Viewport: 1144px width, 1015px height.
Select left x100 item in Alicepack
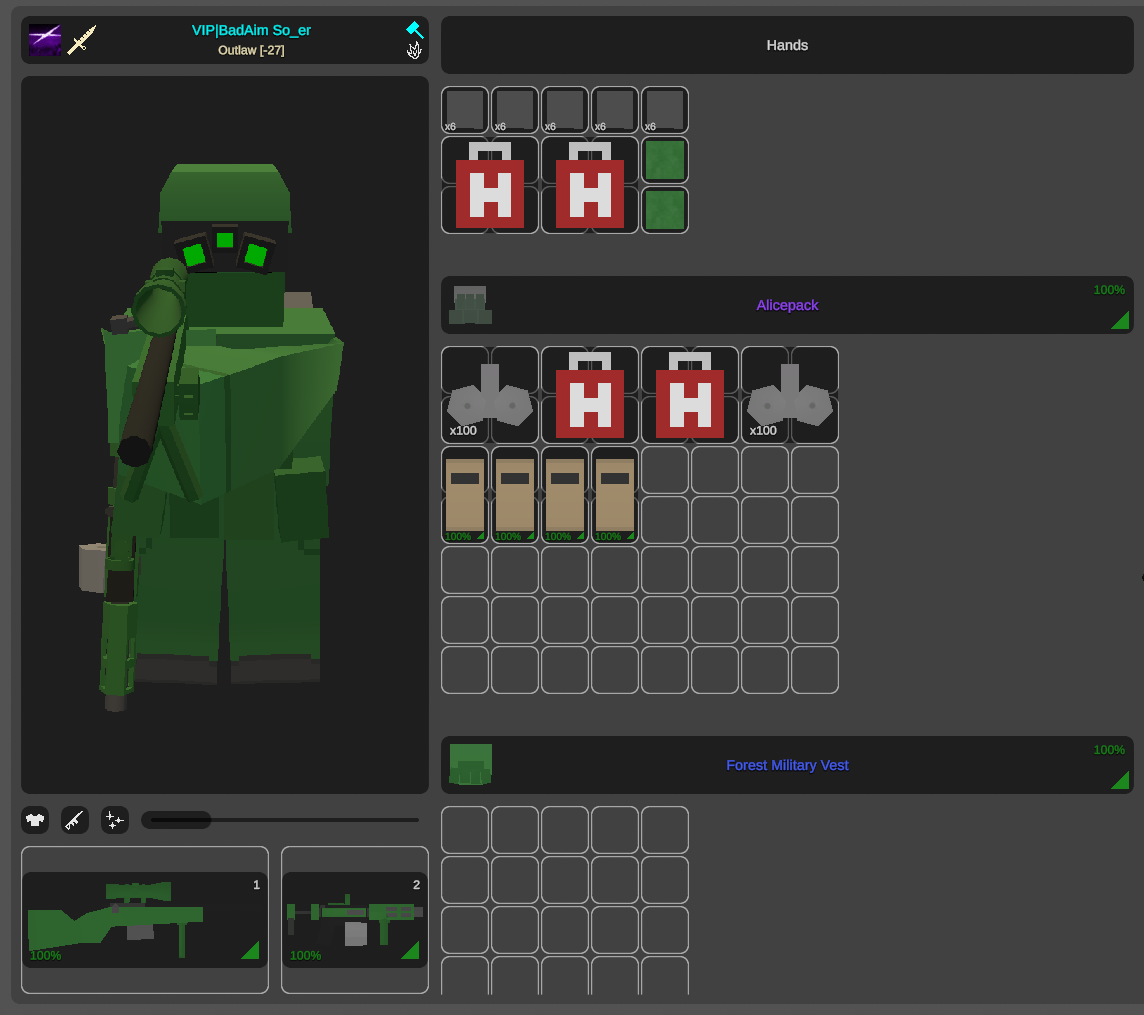[x=490, y=395]
